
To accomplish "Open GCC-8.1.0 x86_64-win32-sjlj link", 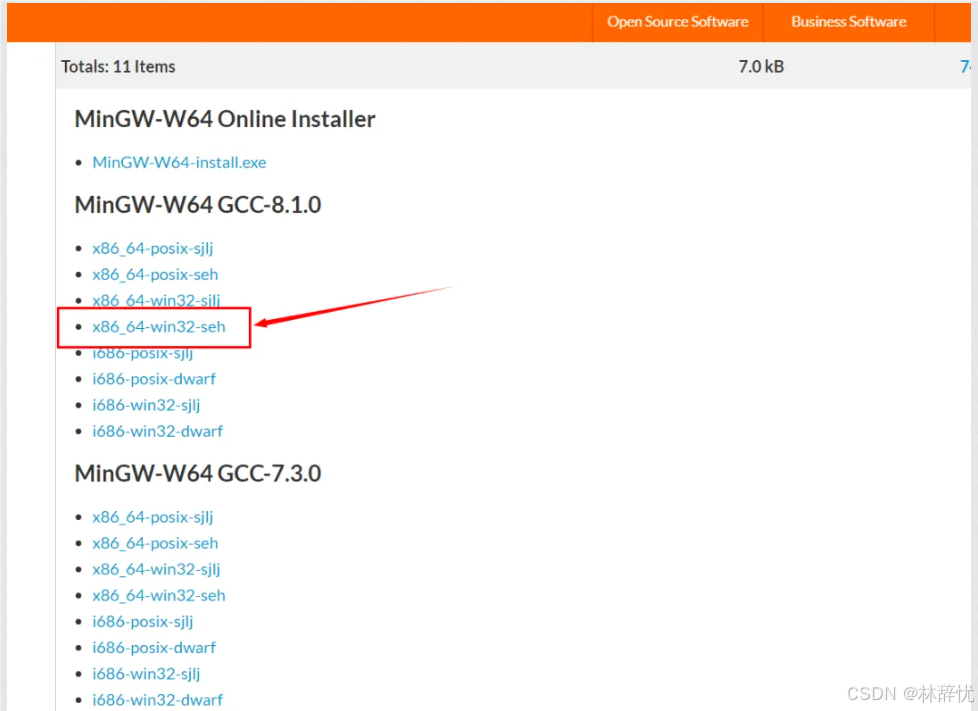I will coord(156,300).
